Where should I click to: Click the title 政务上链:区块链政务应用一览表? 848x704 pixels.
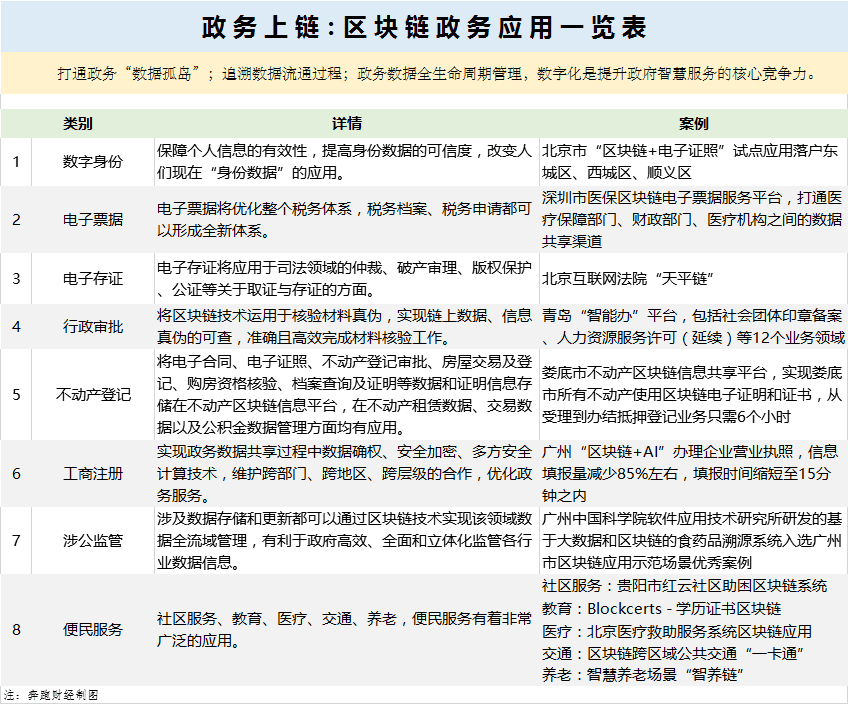click(x=424, y=27)
